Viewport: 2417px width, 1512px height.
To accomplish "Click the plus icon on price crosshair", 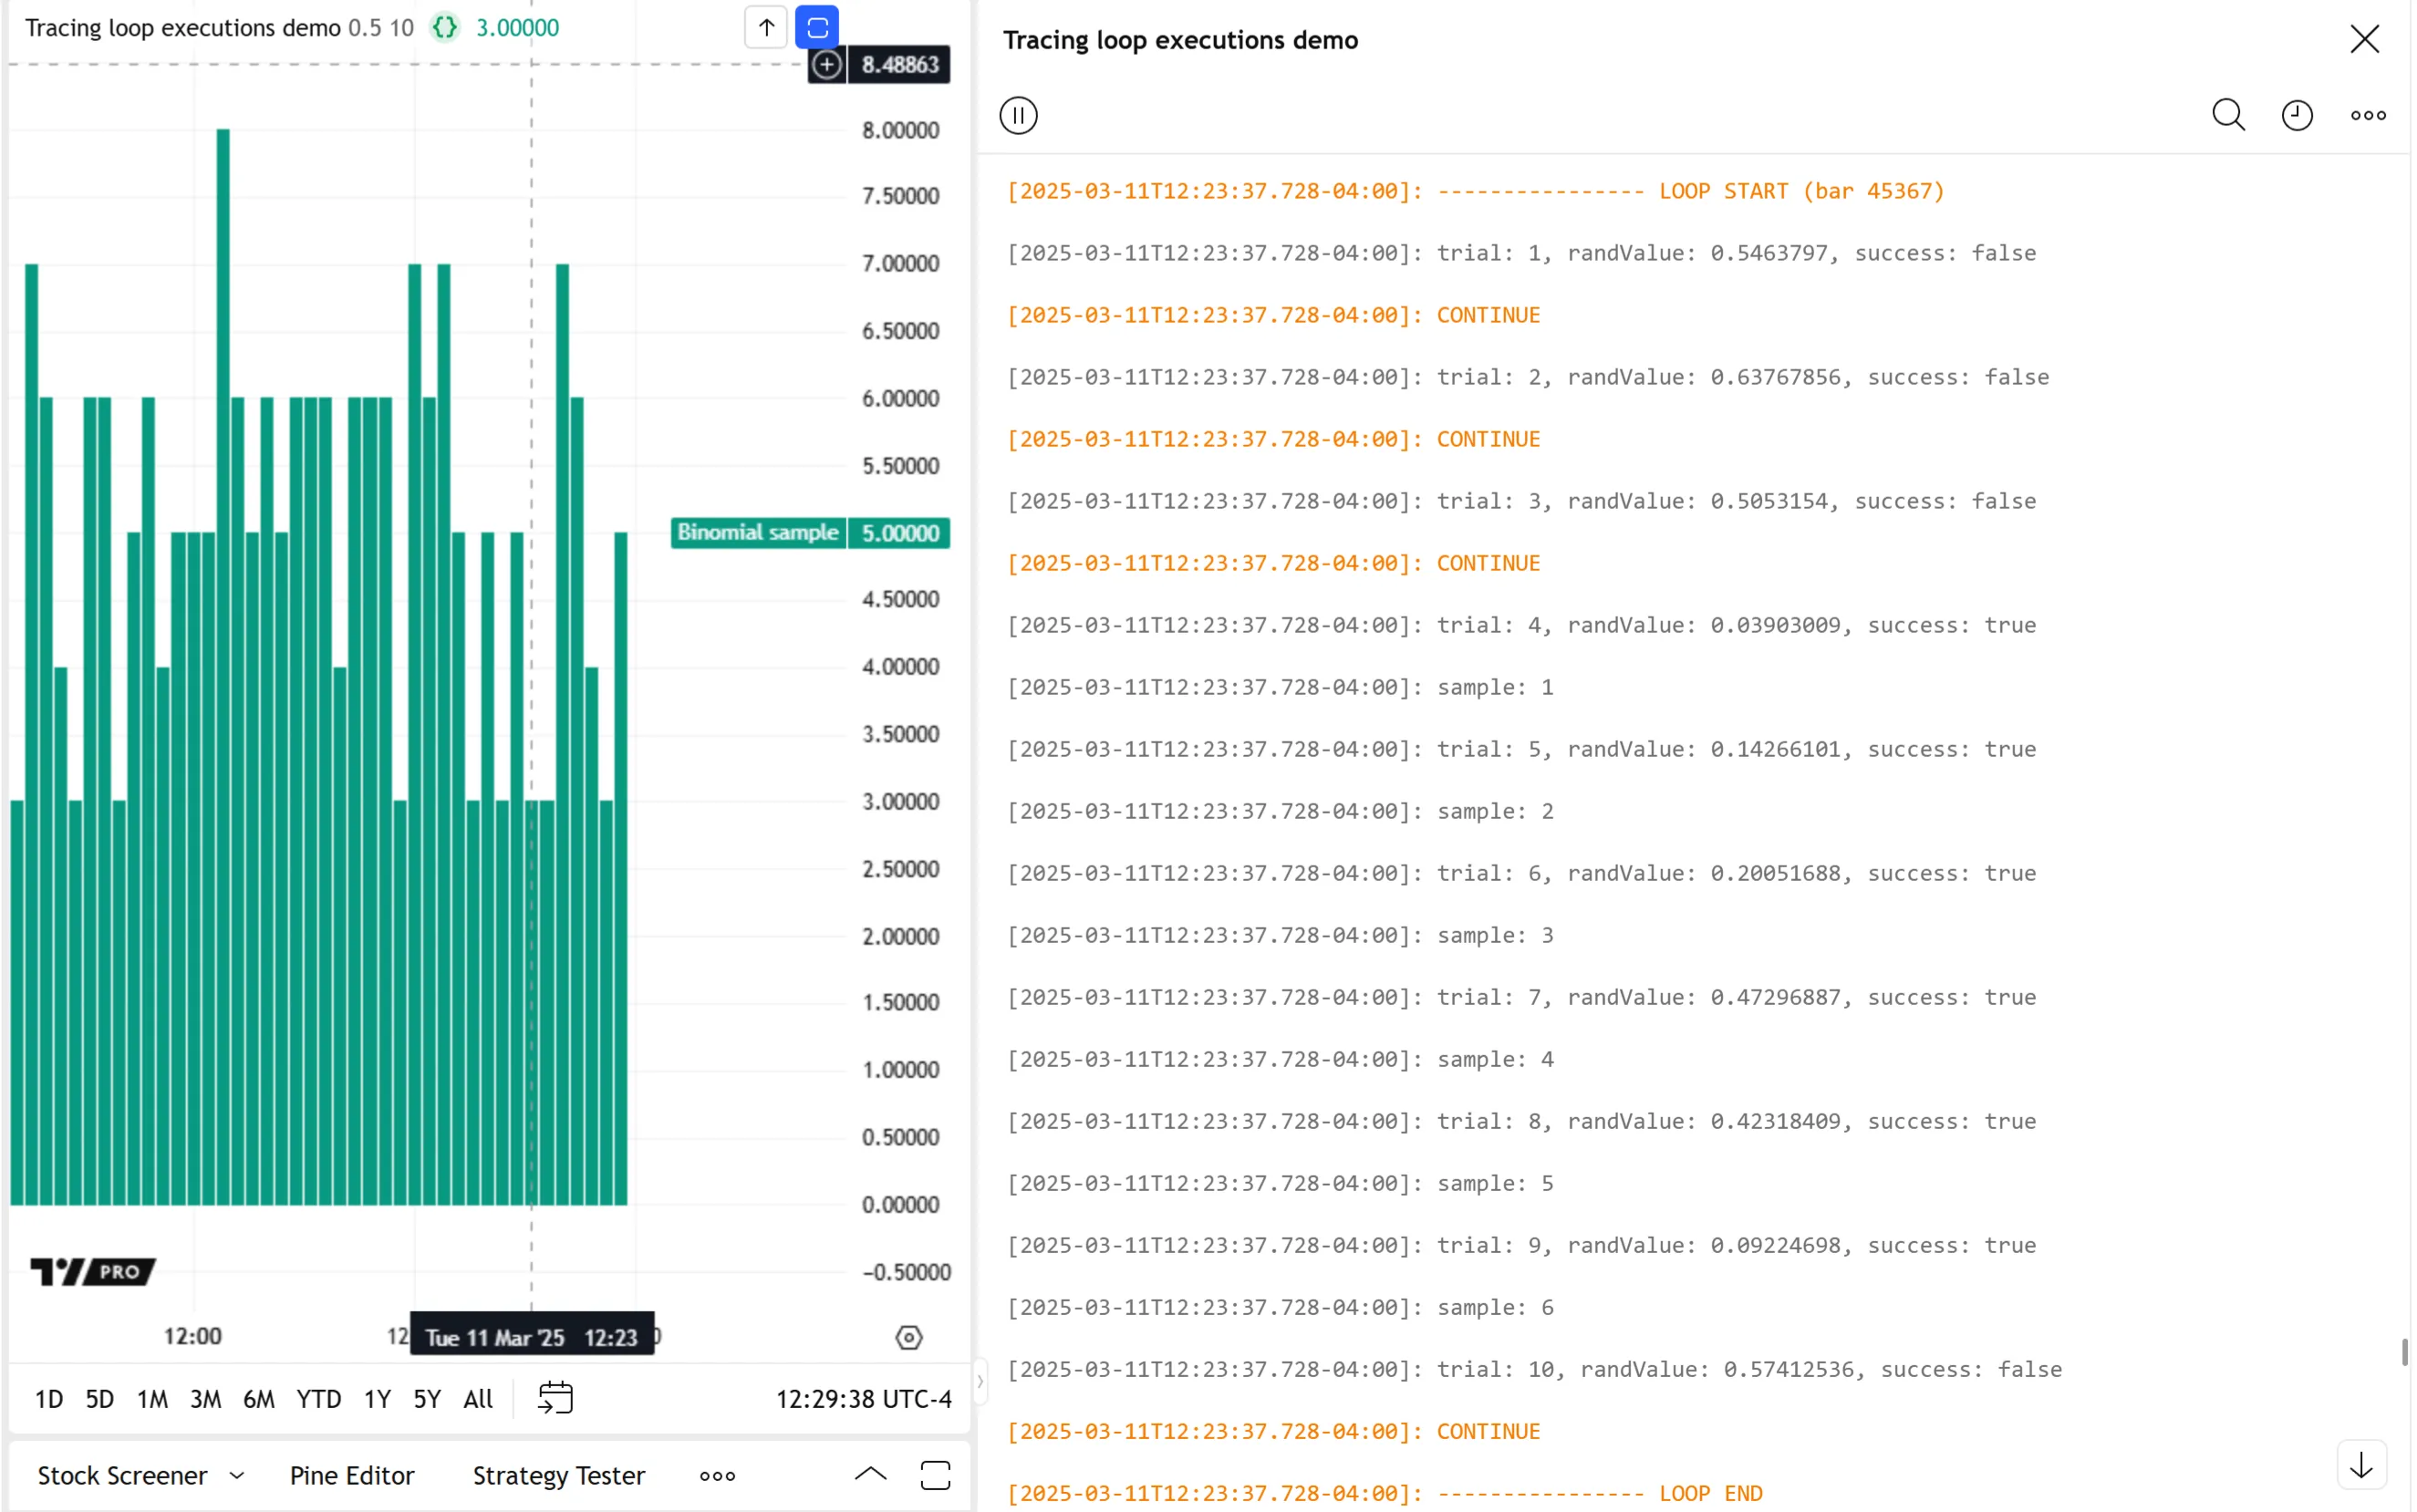I will [x=827, y=65].
